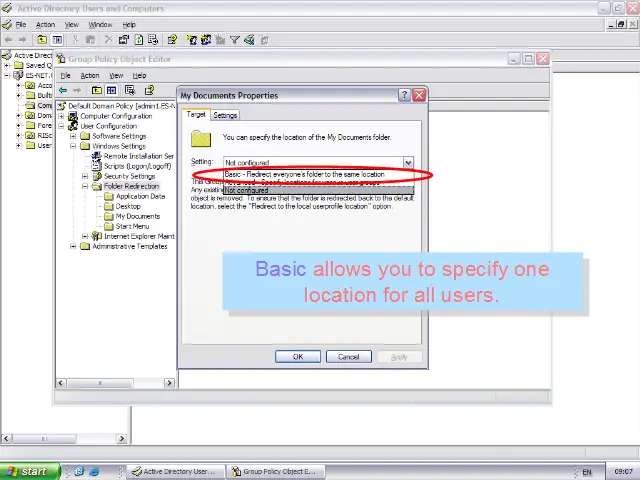Select the Security Settings node
The height and width of the screenshot is (480, 640).
pos(129,176)
